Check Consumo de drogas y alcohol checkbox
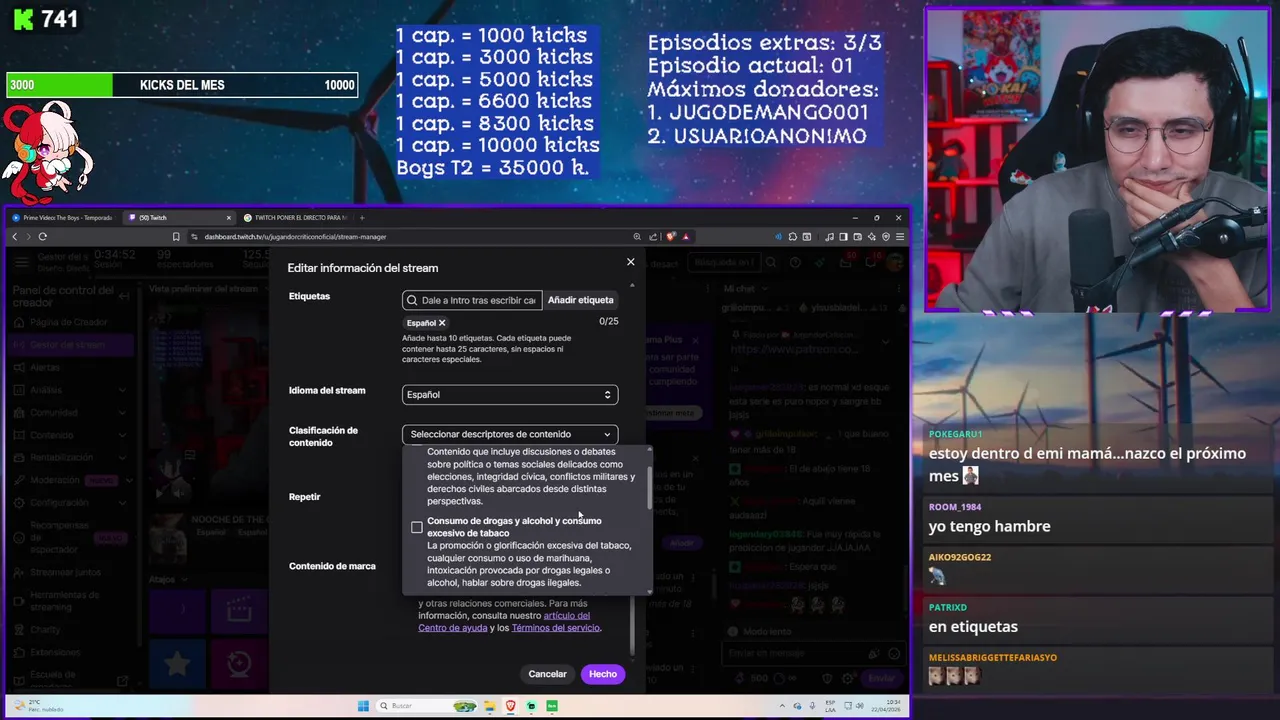This screenshot has height=720, width=1280. click(417, 527)
